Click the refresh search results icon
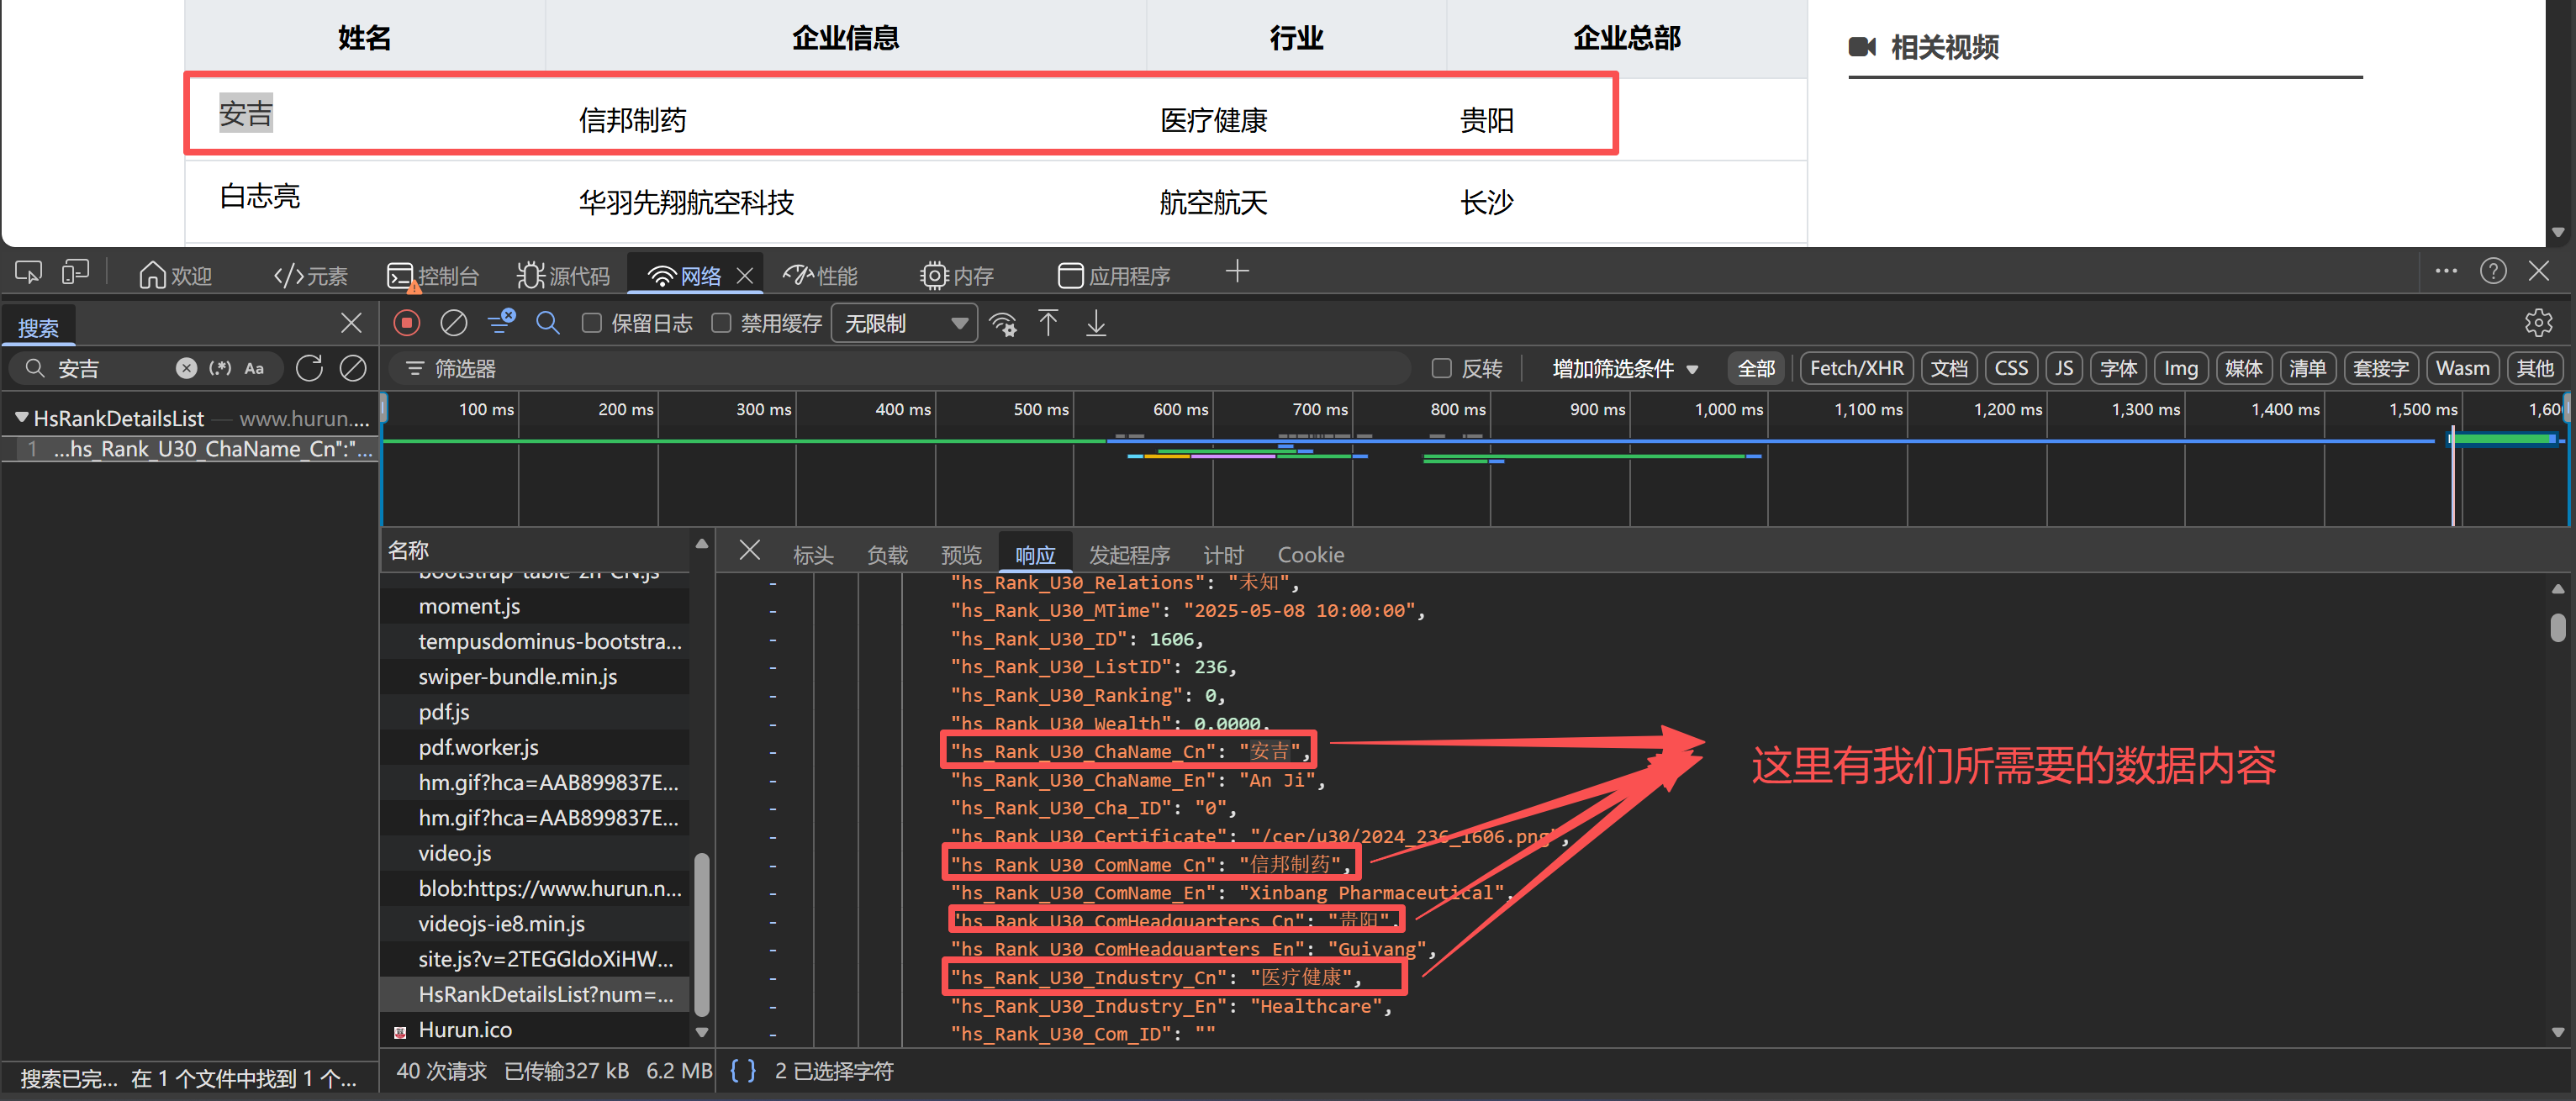 309,368
